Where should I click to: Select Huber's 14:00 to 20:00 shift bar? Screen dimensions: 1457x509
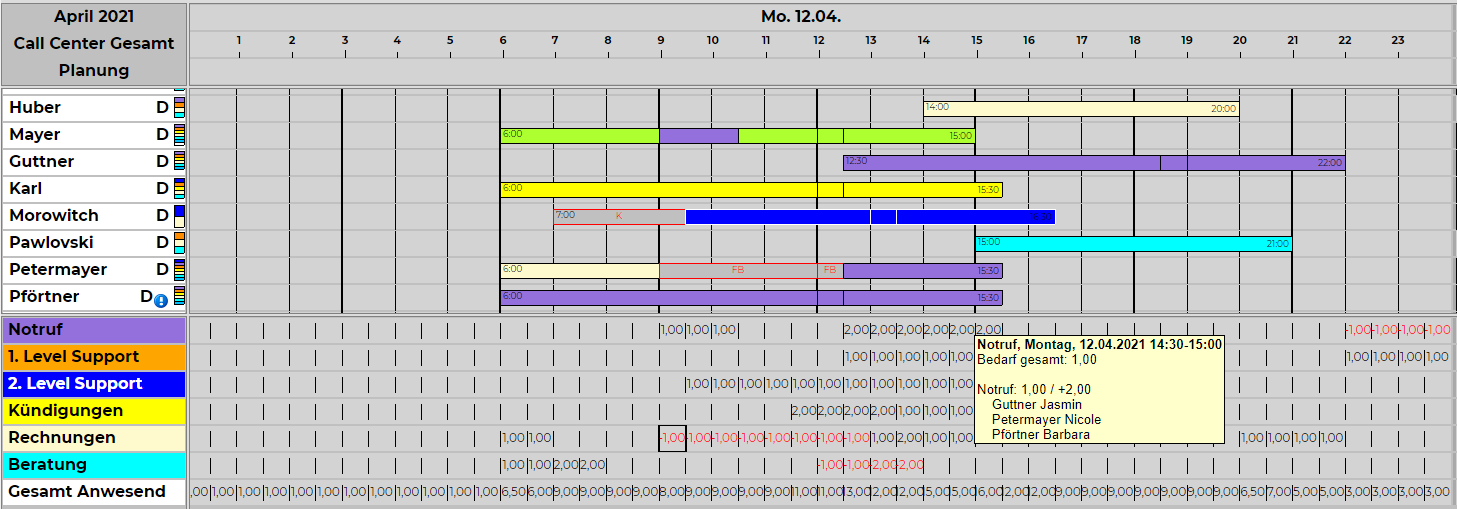tap(1080, 108)
